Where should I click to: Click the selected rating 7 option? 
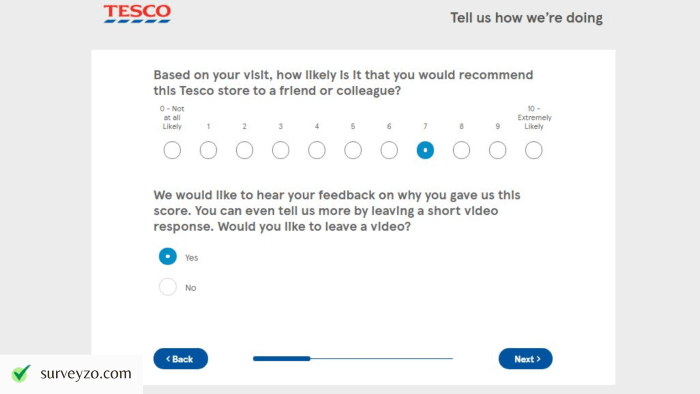coord(425,150)
